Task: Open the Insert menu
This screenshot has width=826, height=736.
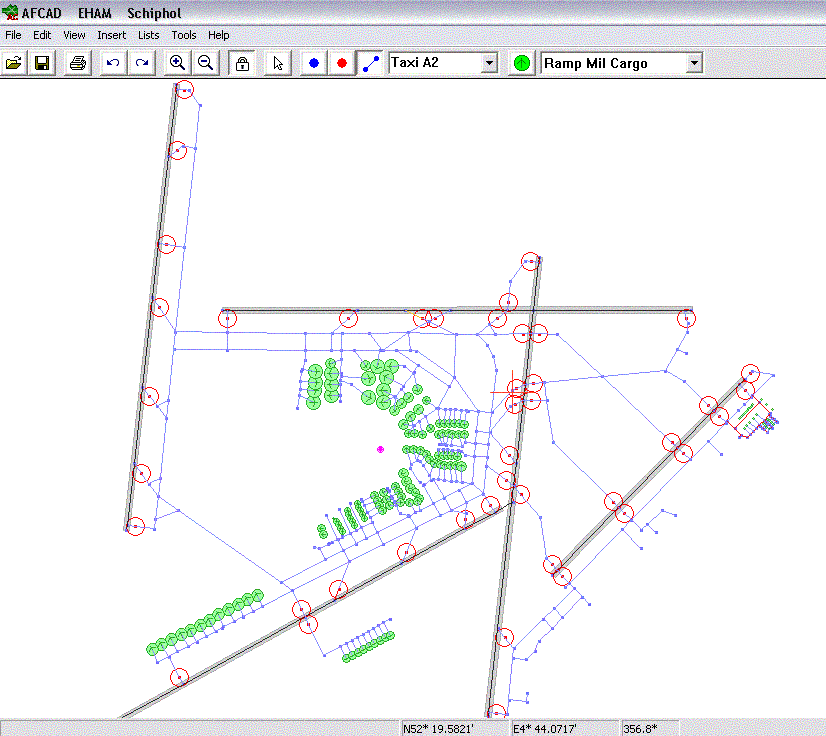Action: [x=111, y=35]
